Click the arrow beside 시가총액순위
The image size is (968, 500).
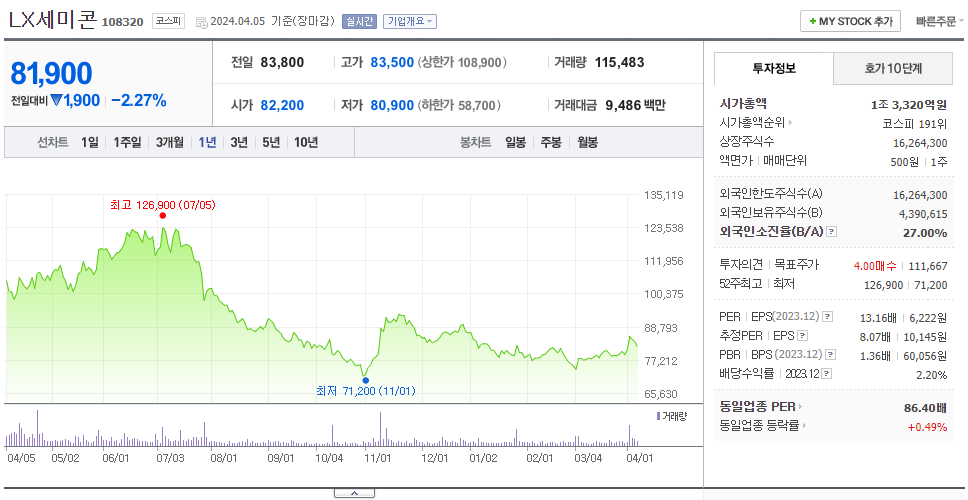click(790, 123)
